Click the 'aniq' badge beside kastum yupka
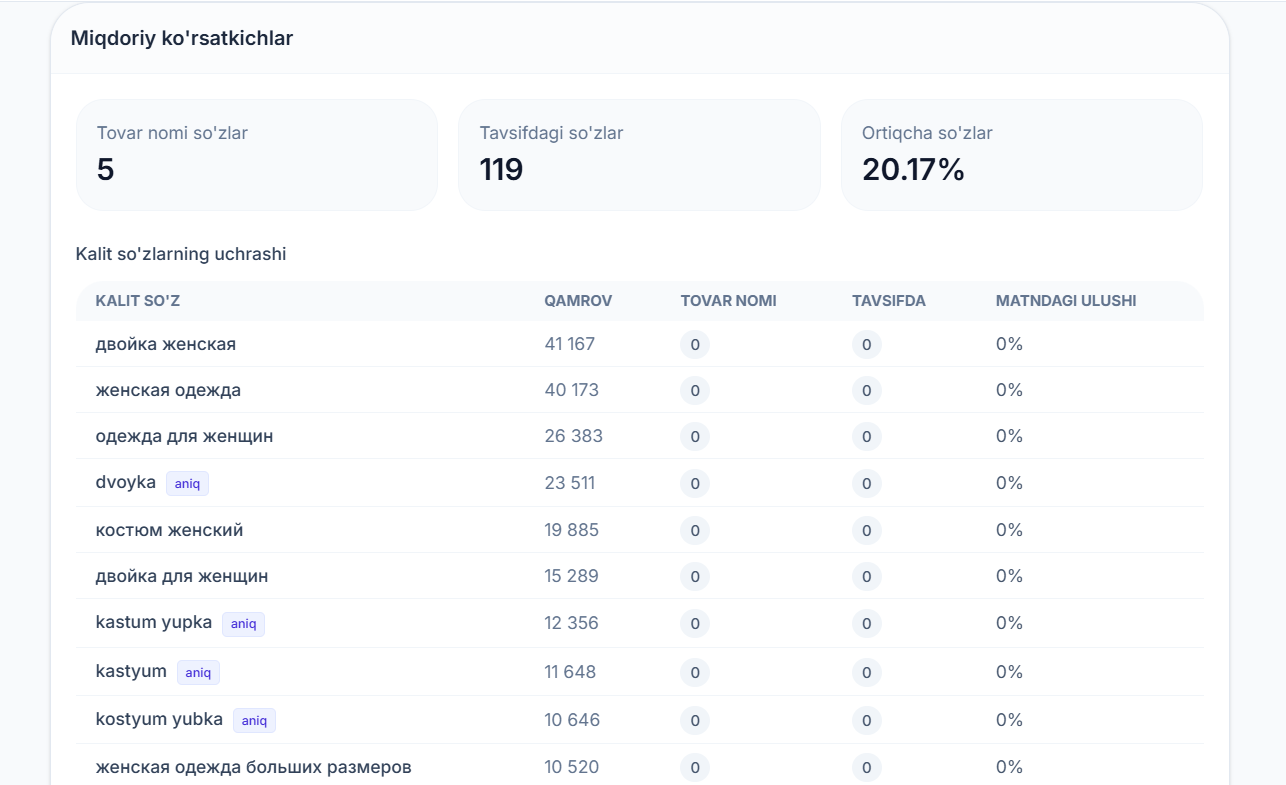Viewport: 1286px width, 785px height. (243, 624)
